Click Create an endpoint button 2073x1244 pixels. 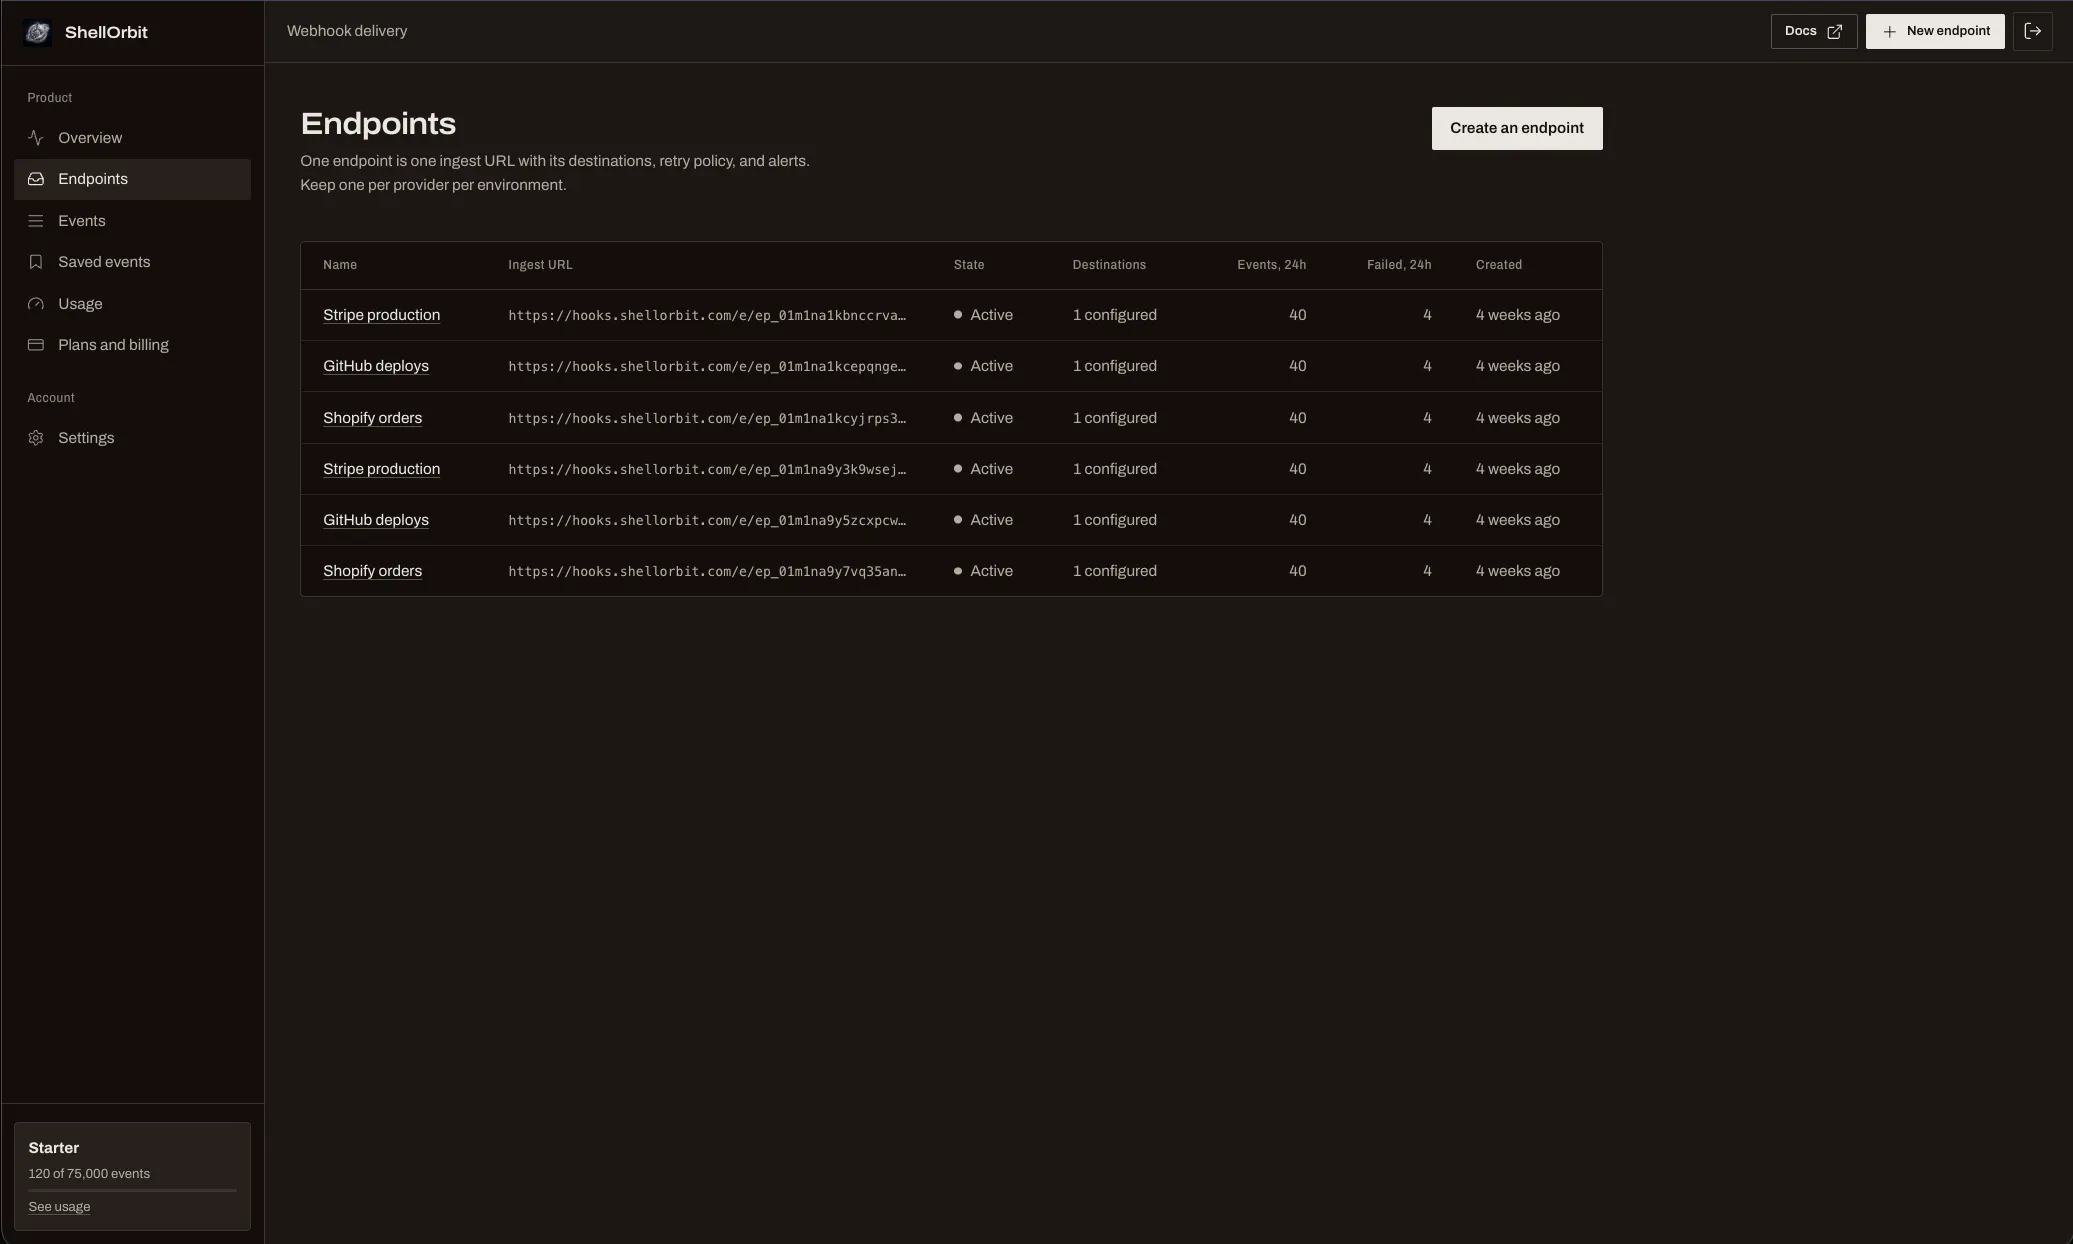pos(1516,128)
